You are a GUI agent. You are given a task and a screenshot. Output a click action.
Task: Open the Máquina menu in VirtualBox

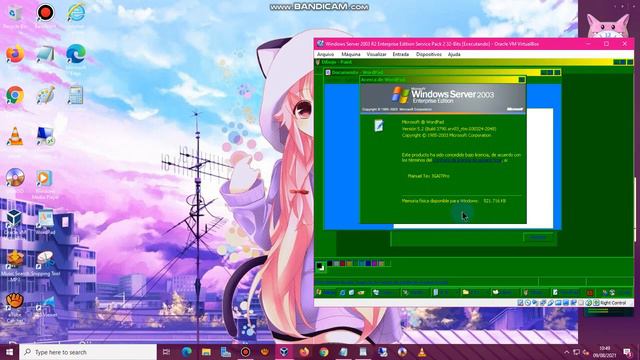tap(351, 54)
